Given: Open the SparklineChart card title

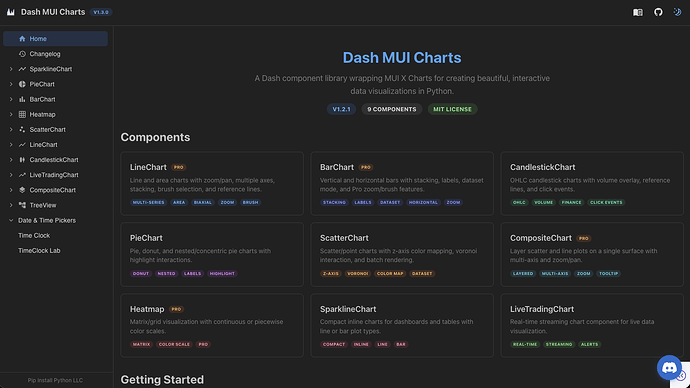Looking at the screenshot, I should coord(348,309).
